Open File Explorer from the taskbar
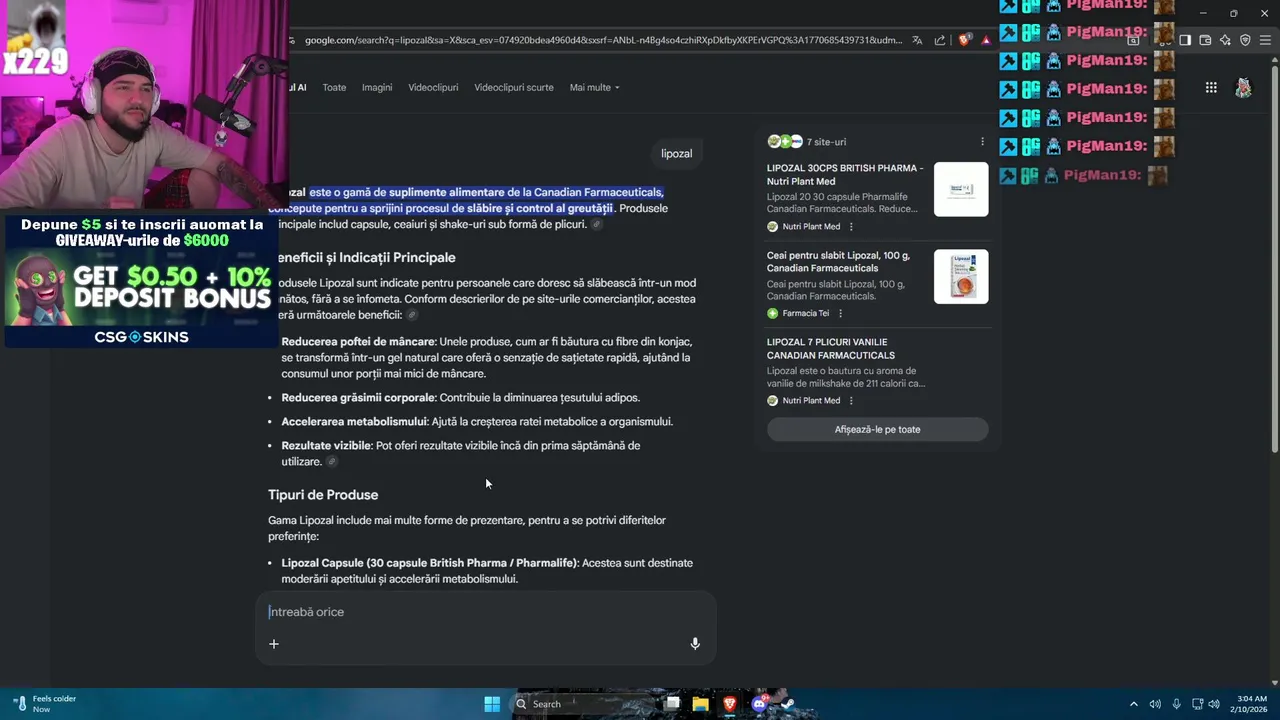The image size is (1280, 720). 701,704
